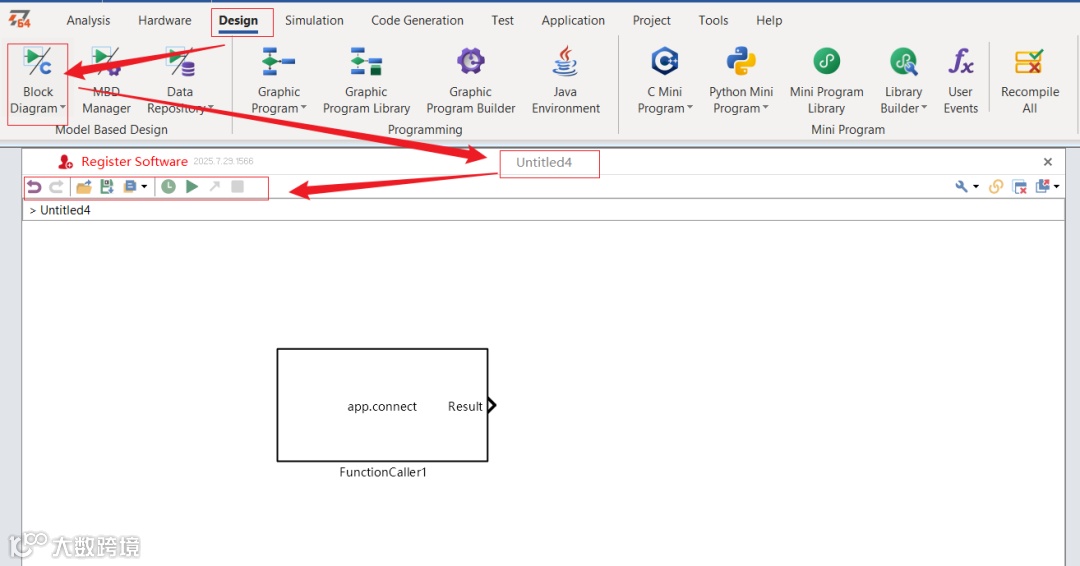Screen dimensions: 1080x566
Task: Click the Register Software link
Action: 134,161
